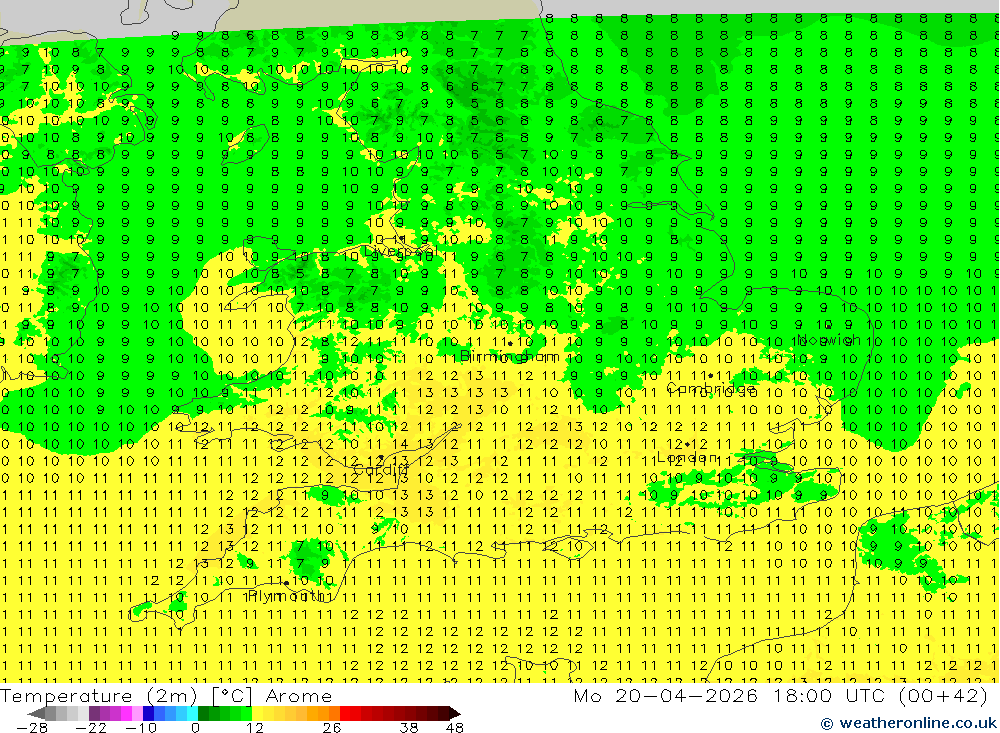Click the 'Temperature (2m)' title text
The width and height of the screenshot is (1000, 733).
click(x=98, y=696)
